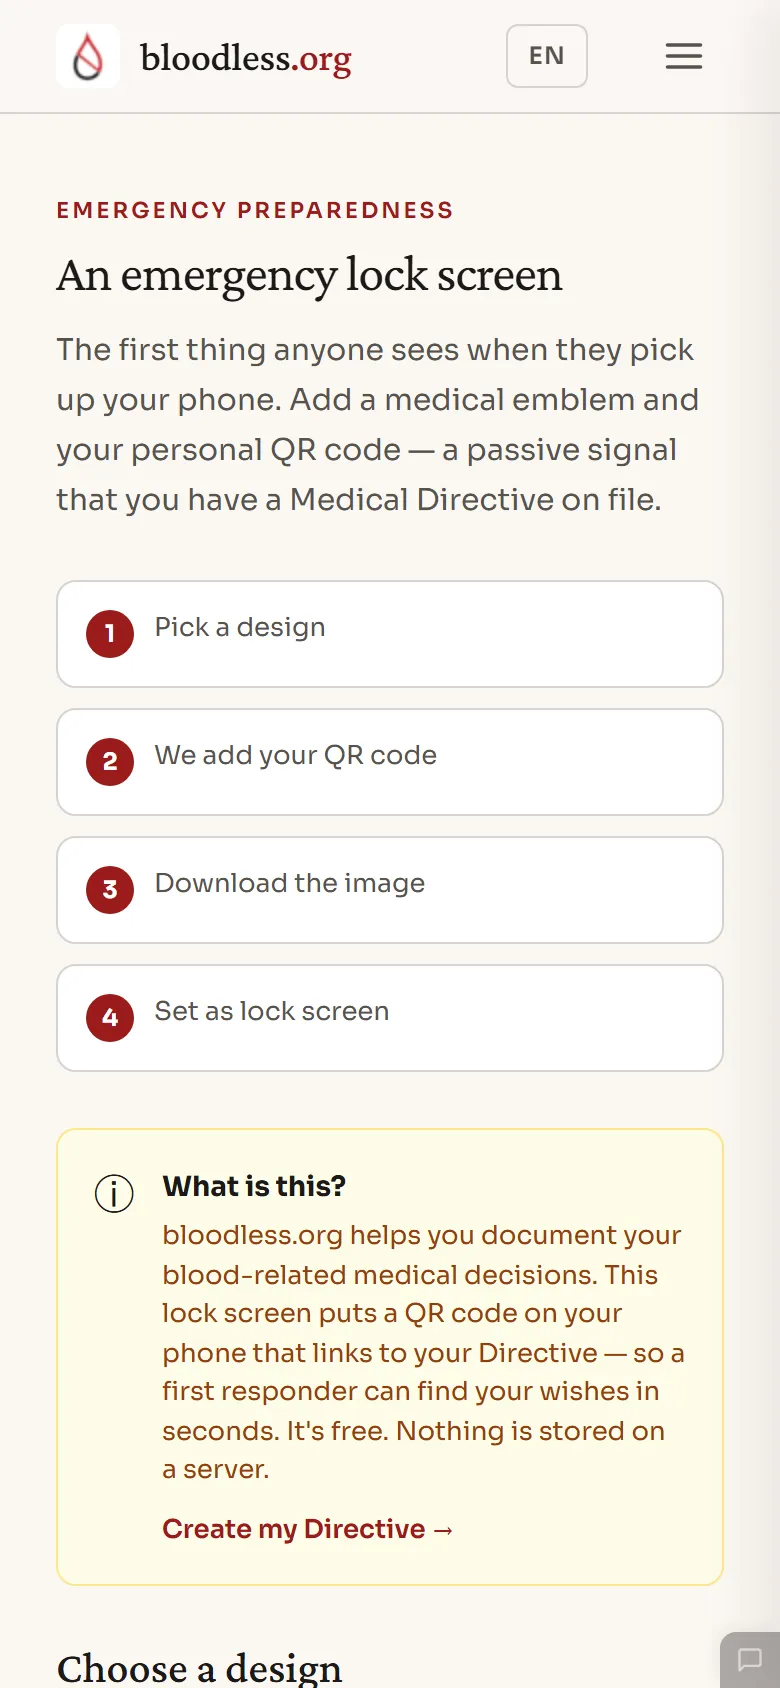Click the info circle icon in notice box

(x=114, y=1193)
